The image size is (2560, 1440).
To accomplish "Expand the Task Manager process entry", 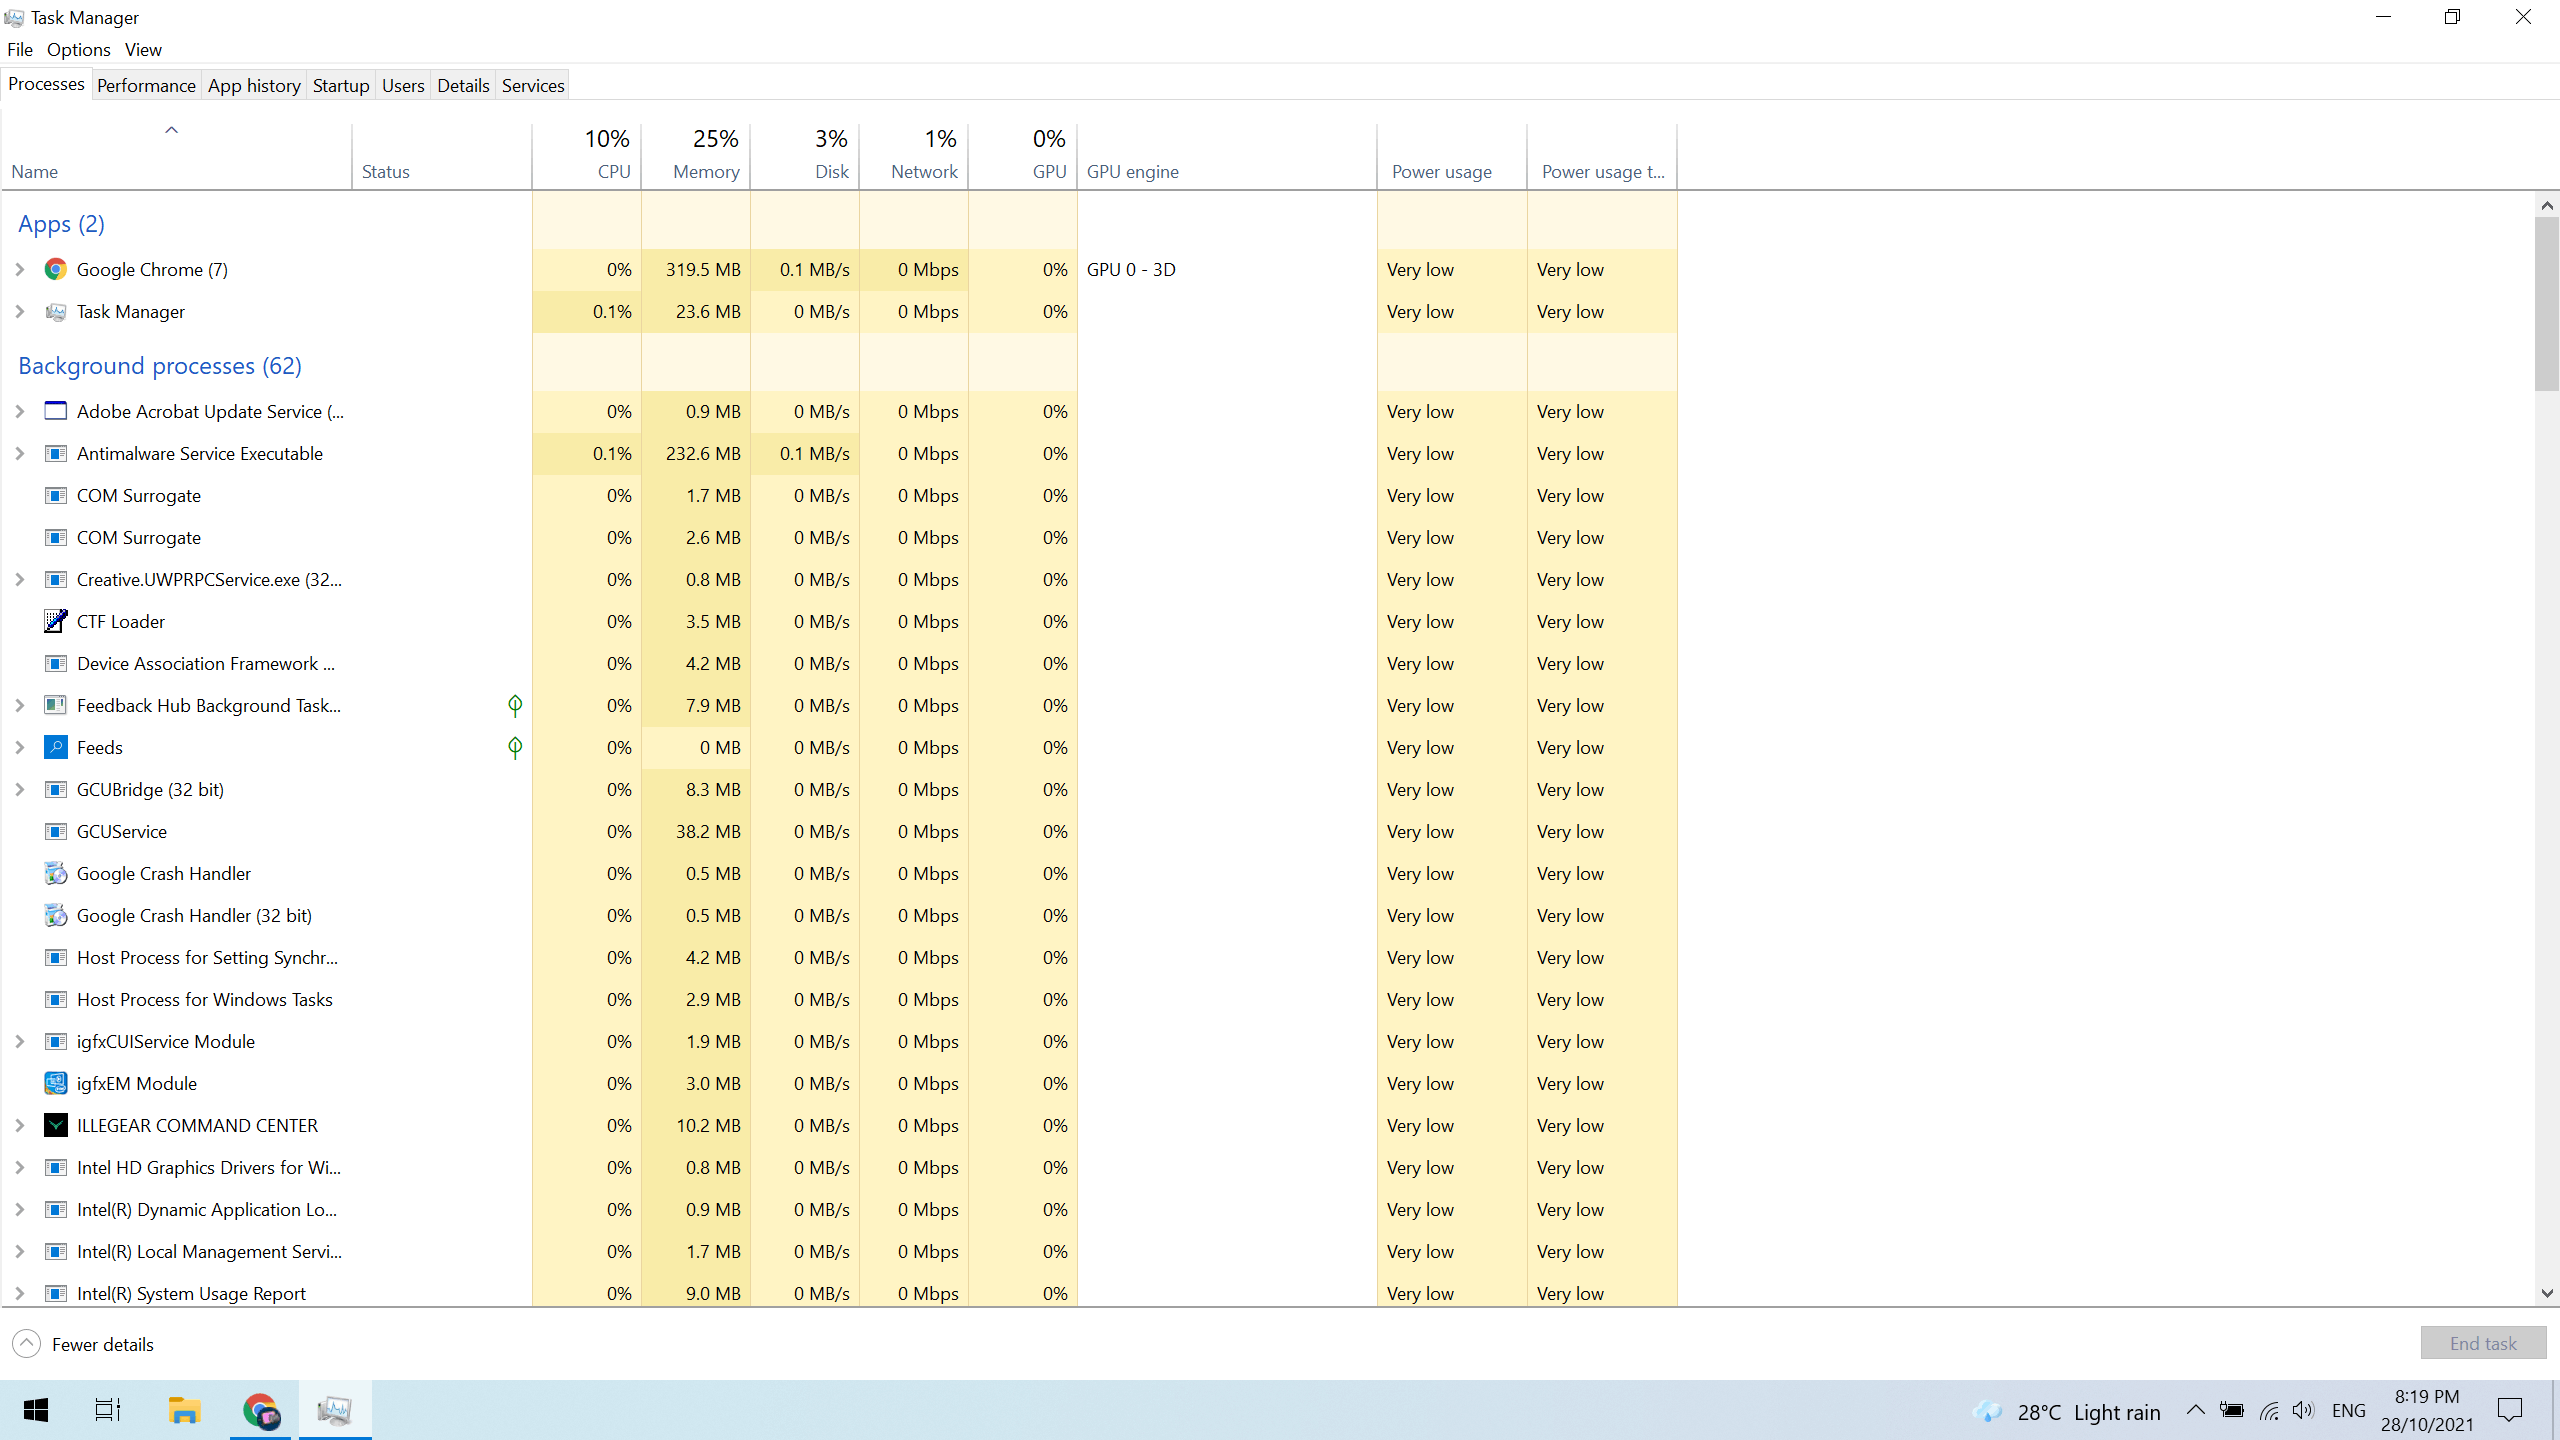I will 19,311.
